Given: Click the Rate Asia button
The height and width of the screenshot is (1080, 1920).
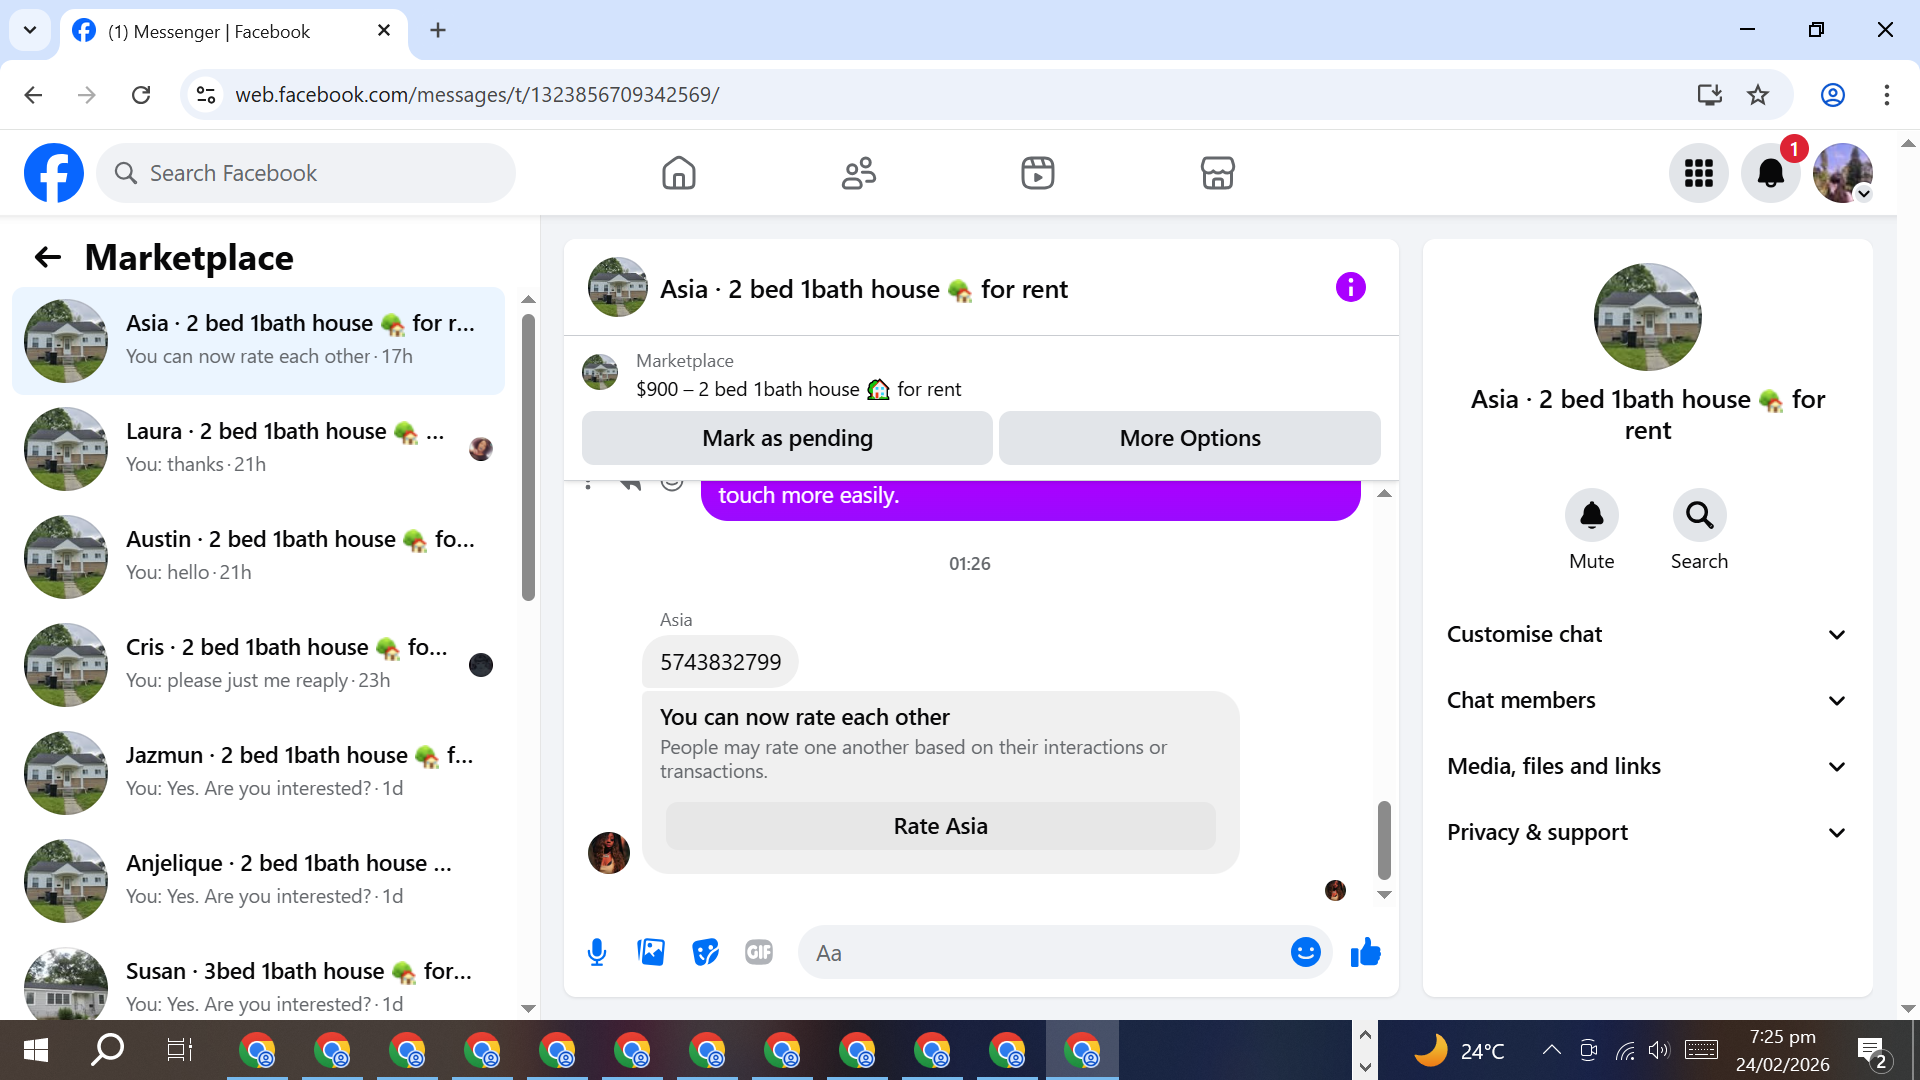Looking at the screenshot, I should pyautogui.click(x=940, y=826).
